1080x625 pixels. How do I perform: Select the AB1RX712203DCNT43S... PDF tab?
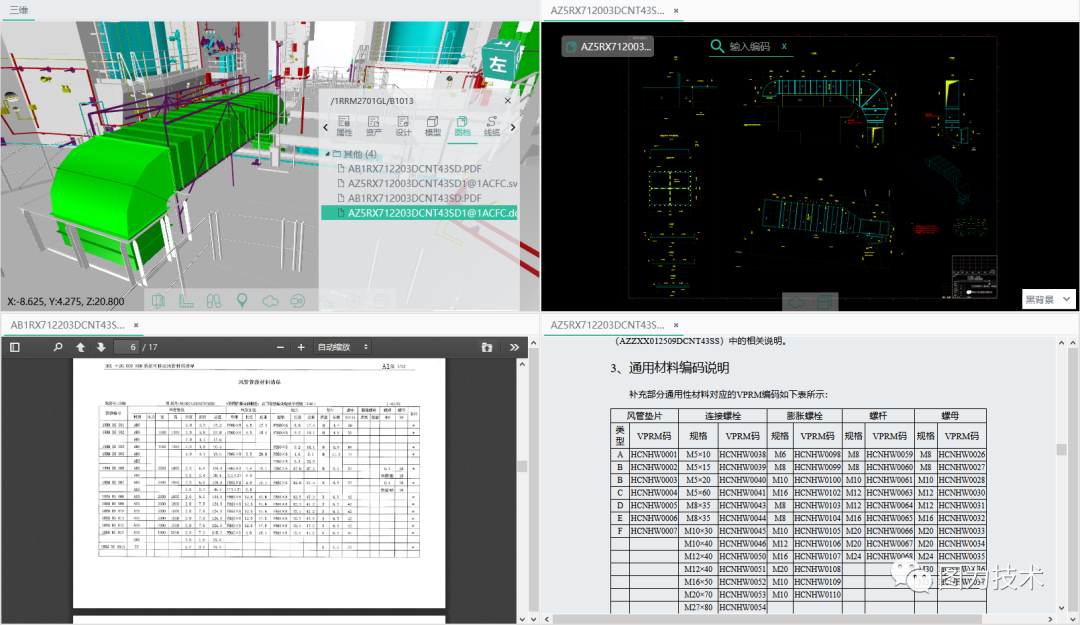[x=68, y=325]
